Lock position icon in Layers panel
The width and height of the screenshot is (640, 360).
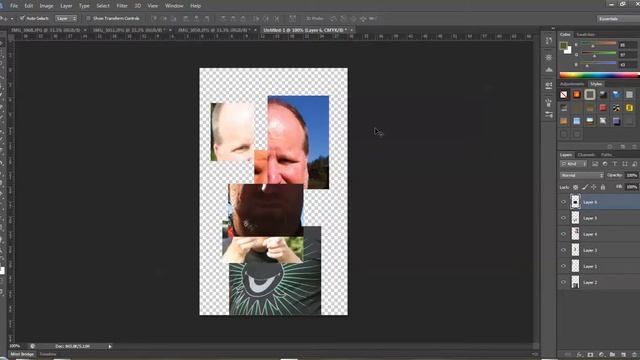click(593, 187)
